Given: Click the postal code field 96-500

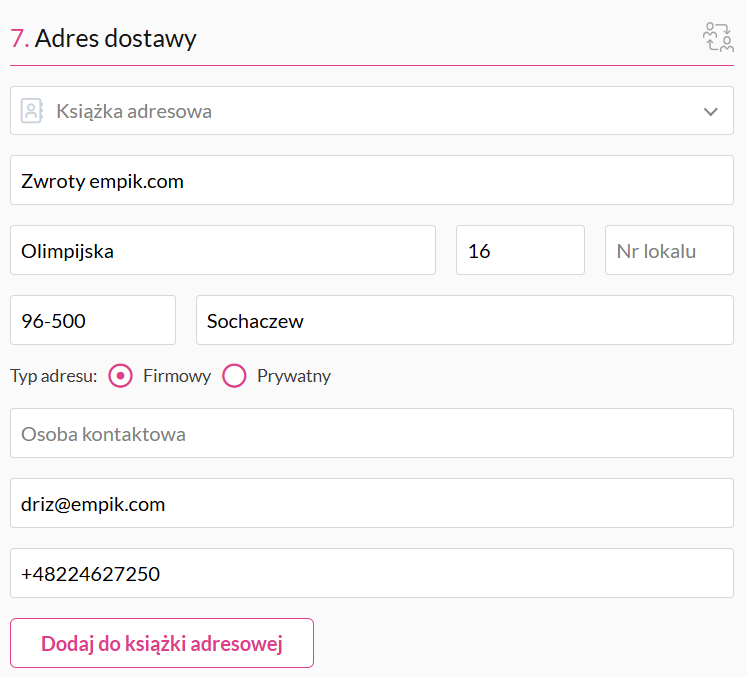Looking at the screenshot, I should pos(93,320).
